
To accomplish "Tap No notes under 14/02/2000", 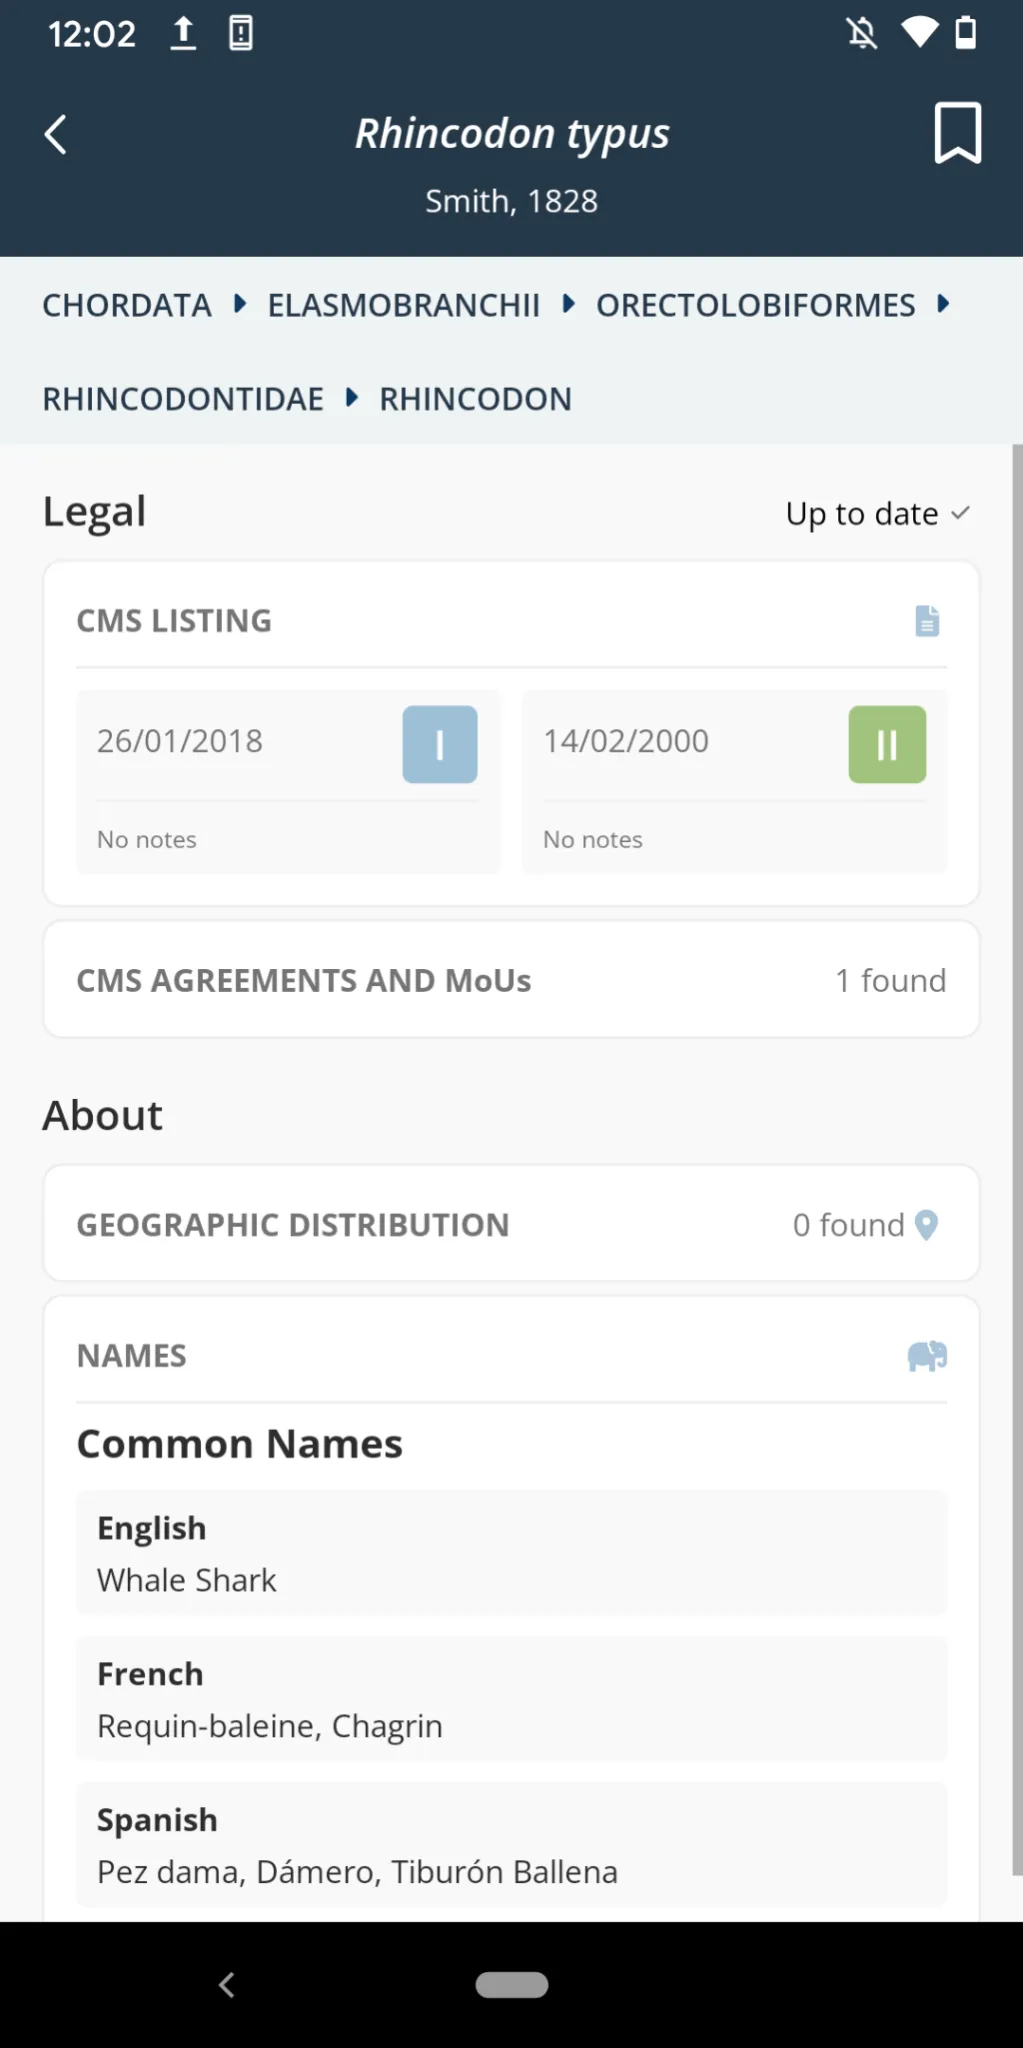I will pyautogui.click(x=593, y=840).
